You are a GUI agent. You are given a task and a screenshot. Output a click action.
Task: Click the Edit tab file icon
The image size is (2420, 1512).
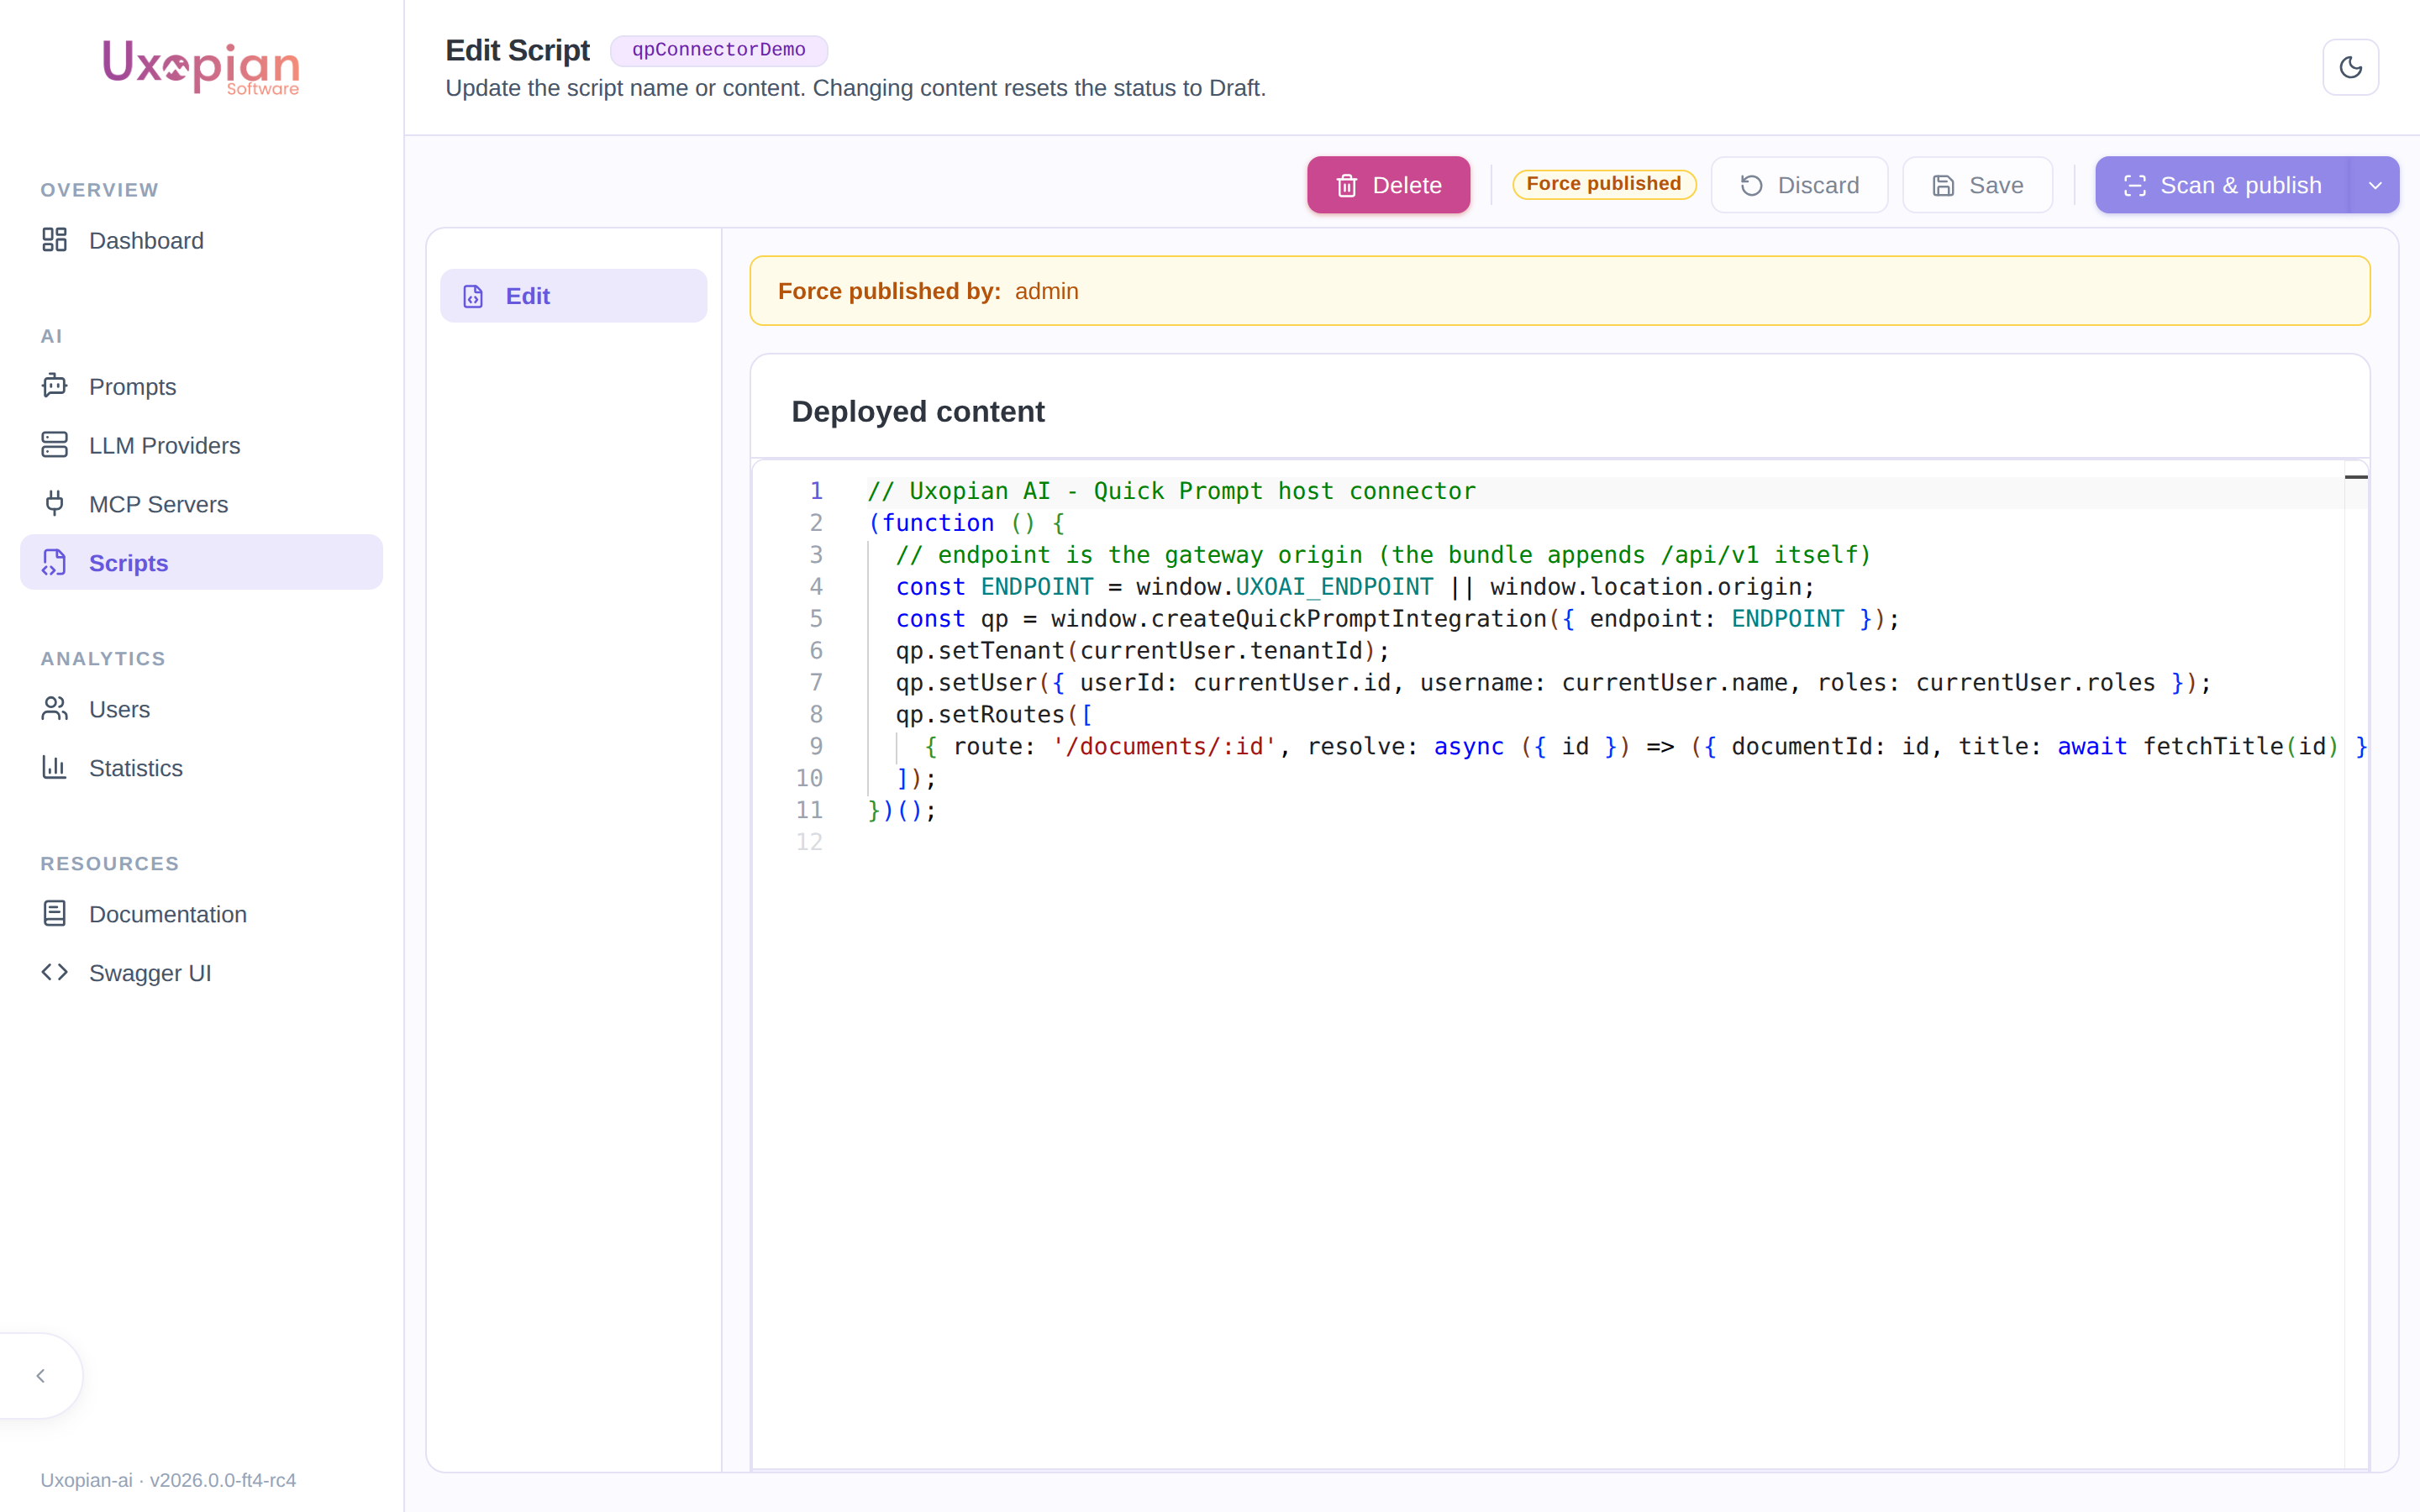pyautogui.click(x=473, y=296)
